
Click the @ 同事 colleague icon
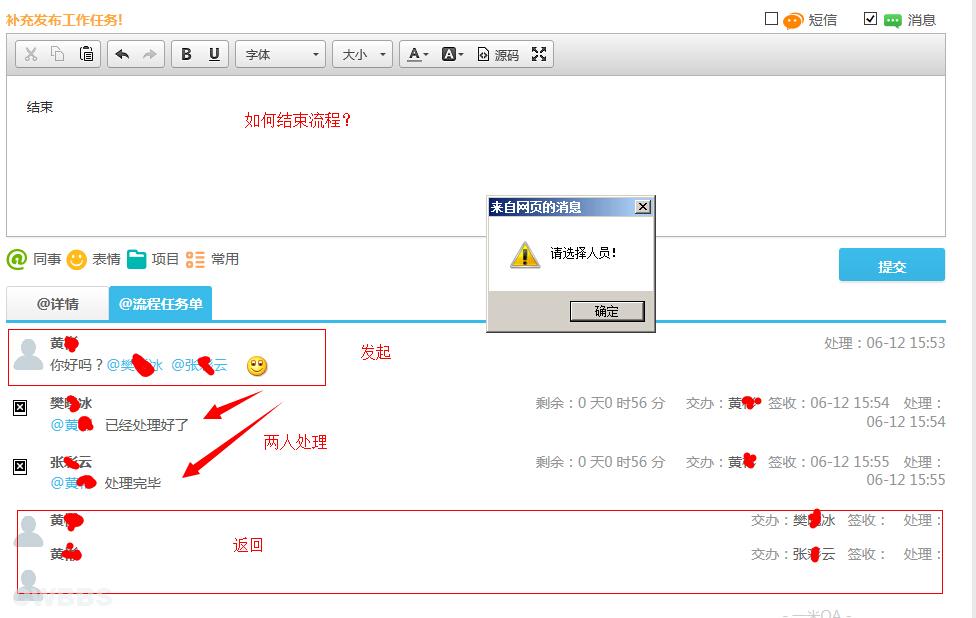tap(17, 259)
